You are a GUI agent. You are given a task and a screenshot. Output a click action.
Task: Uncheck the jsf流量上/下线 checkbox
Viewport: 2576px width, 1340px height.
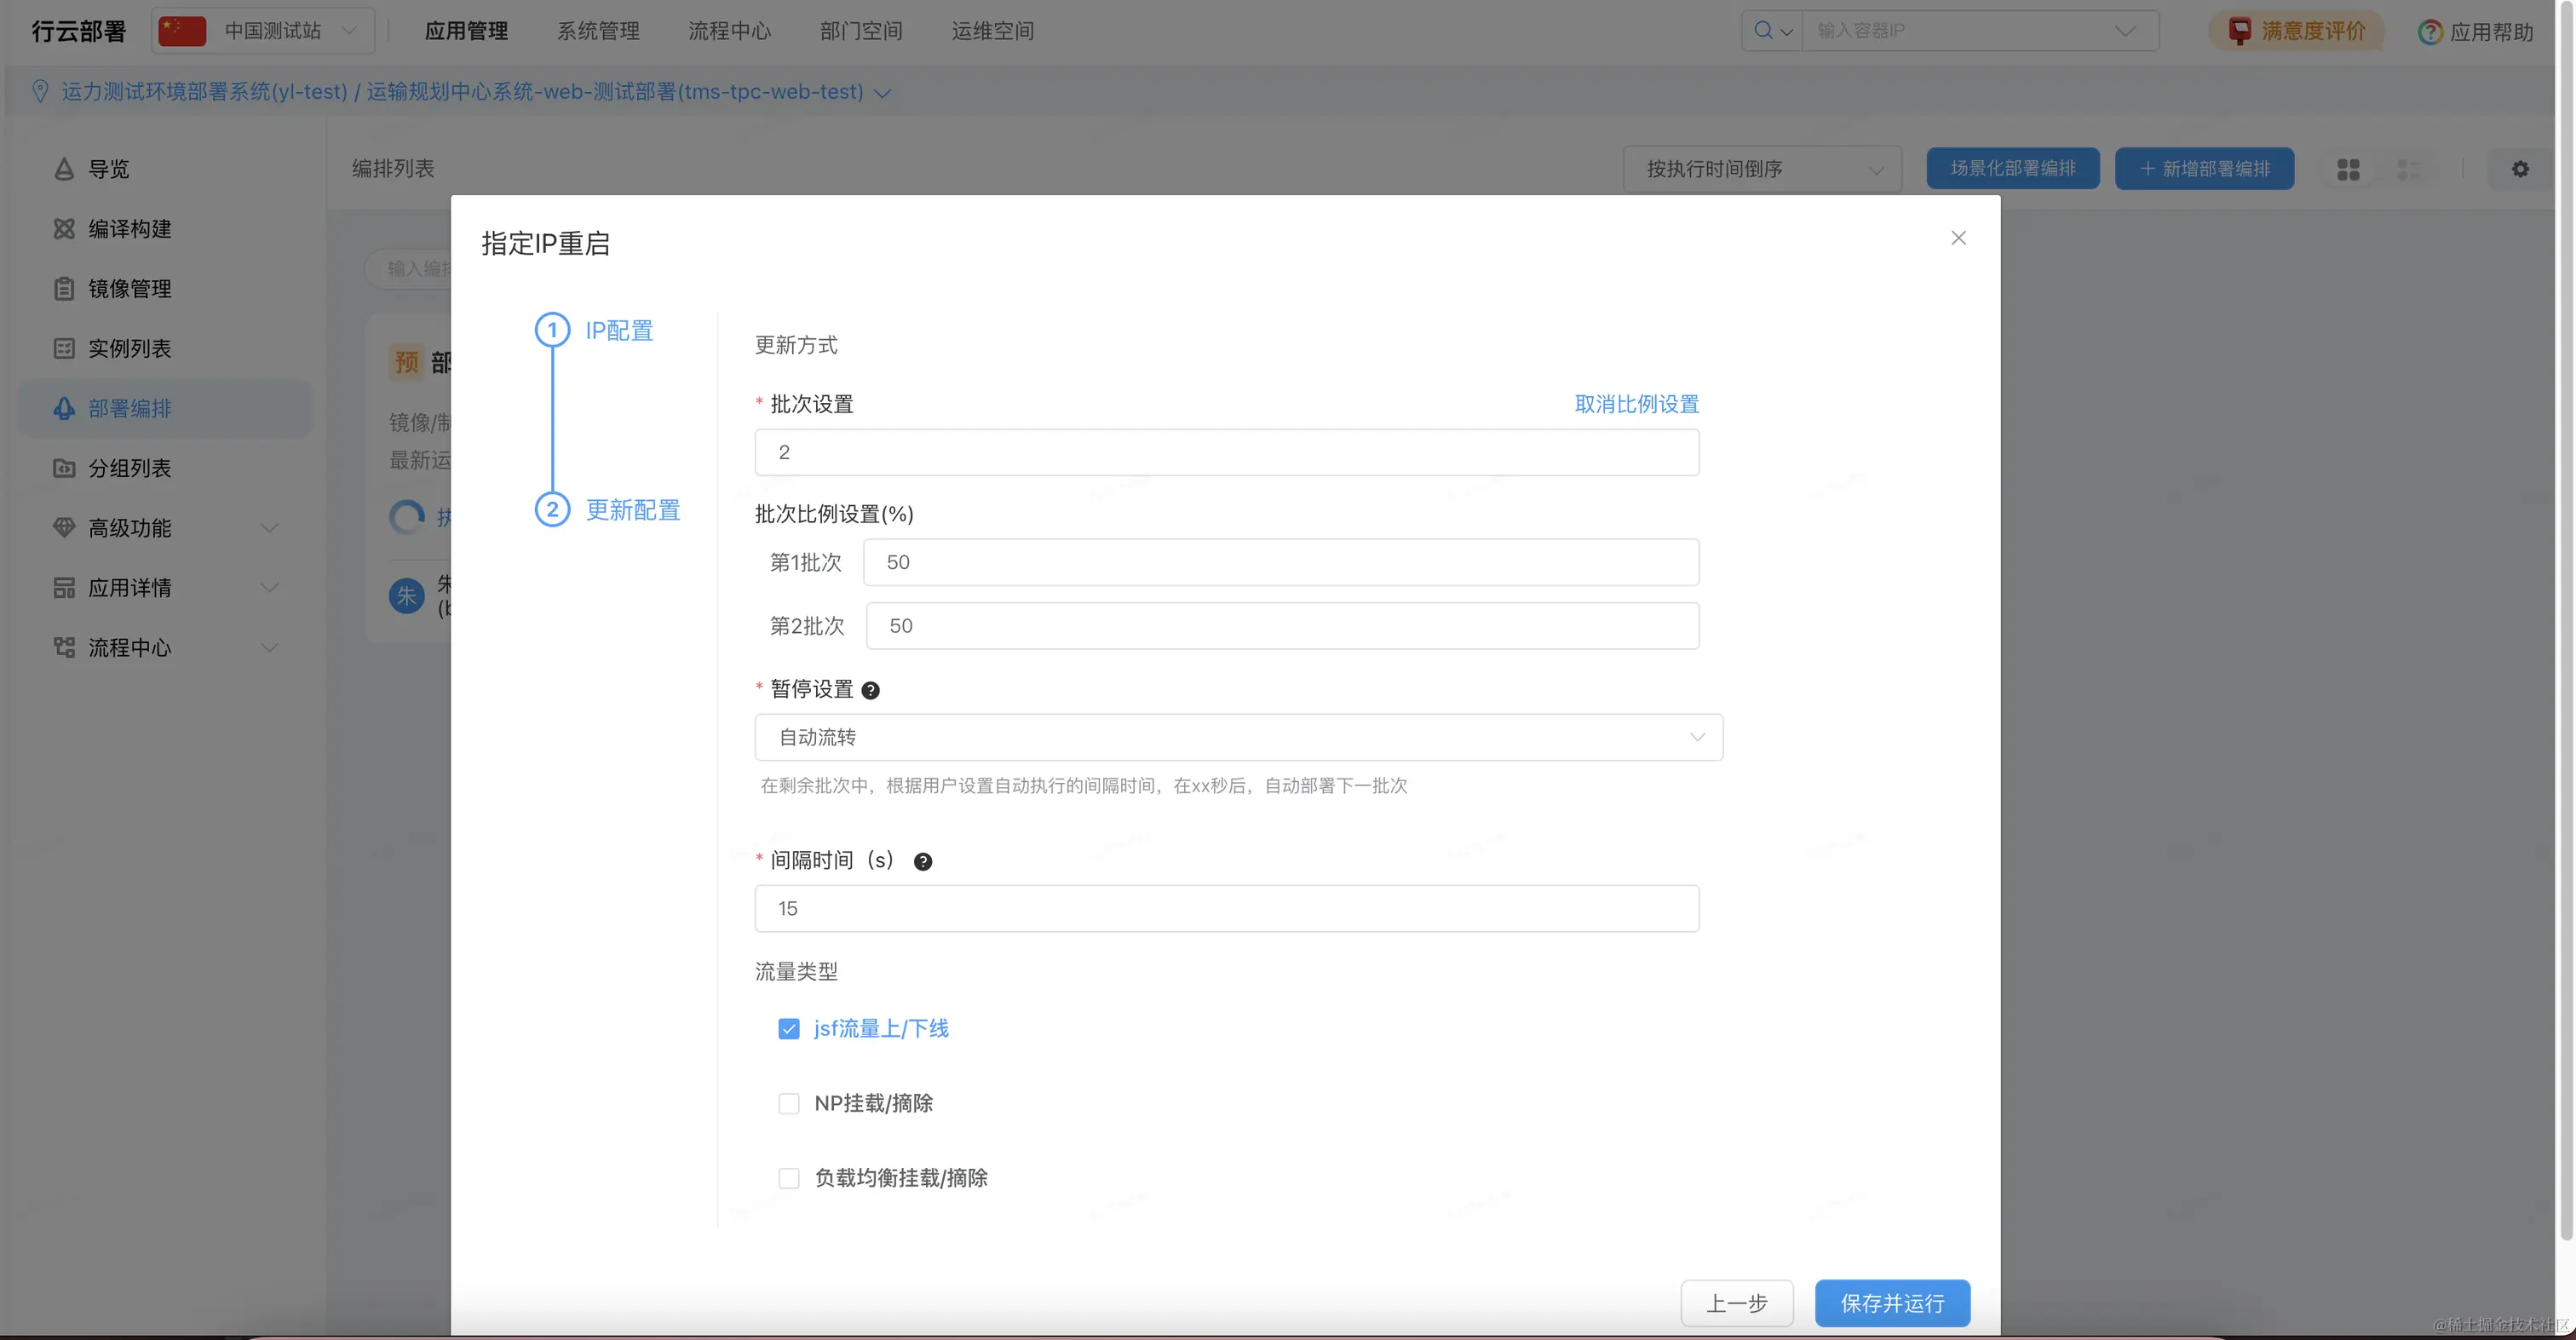coord(788,1029)
